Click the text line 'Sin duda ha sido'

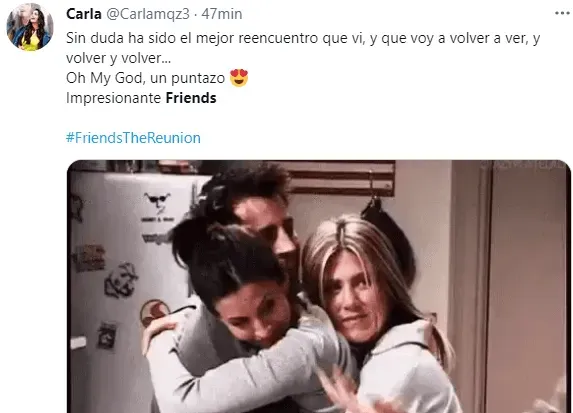pyautogui.click(x=303, y=38)
